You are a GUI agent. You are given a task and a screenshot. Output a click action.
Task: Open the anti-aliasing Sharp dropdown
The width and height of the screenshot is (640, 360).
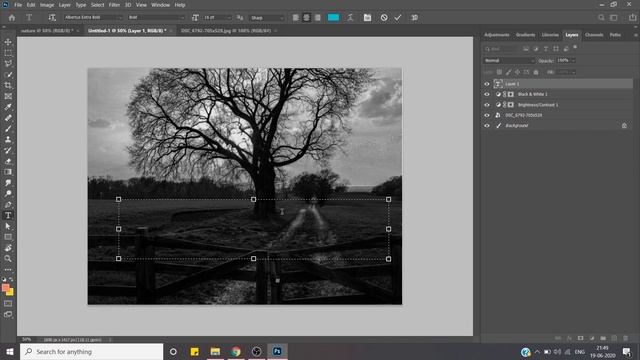click(267, 18)
